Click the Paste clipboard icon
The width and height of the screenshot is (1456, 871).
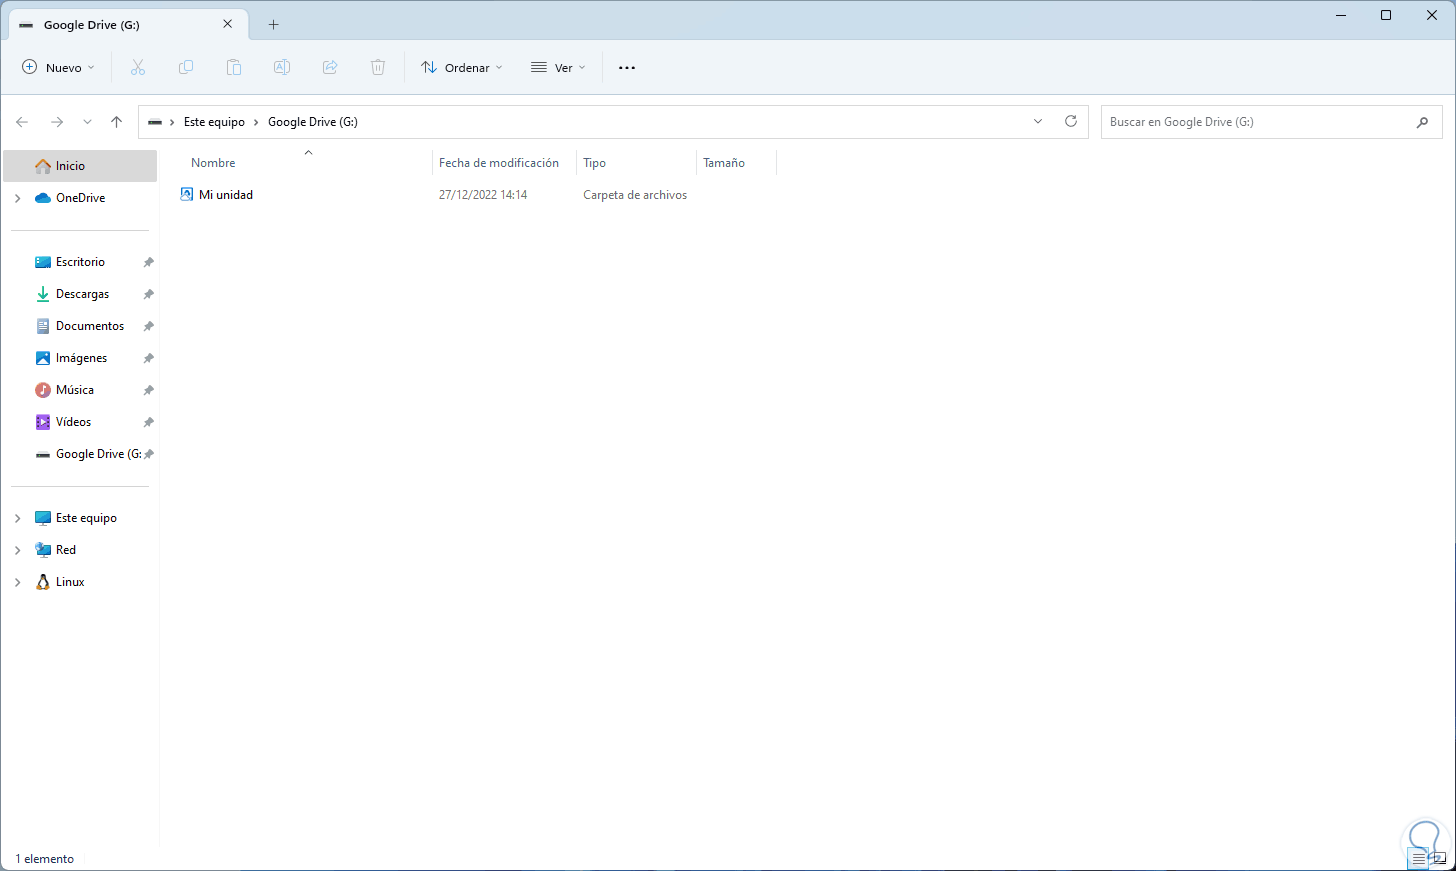[234, 67]
